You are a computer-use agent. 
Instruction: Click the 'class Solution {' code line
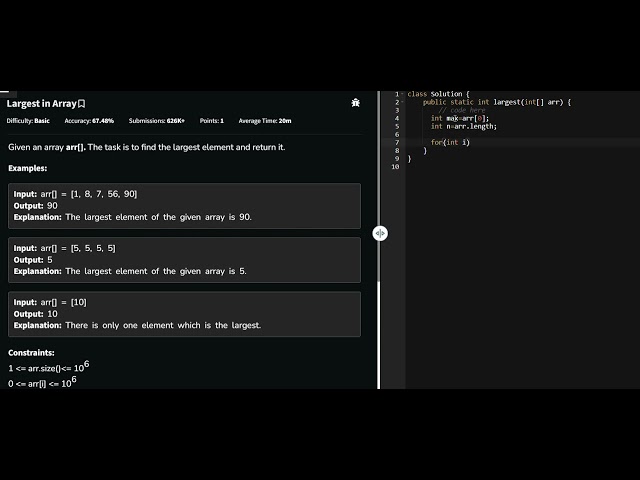point(438,94)
